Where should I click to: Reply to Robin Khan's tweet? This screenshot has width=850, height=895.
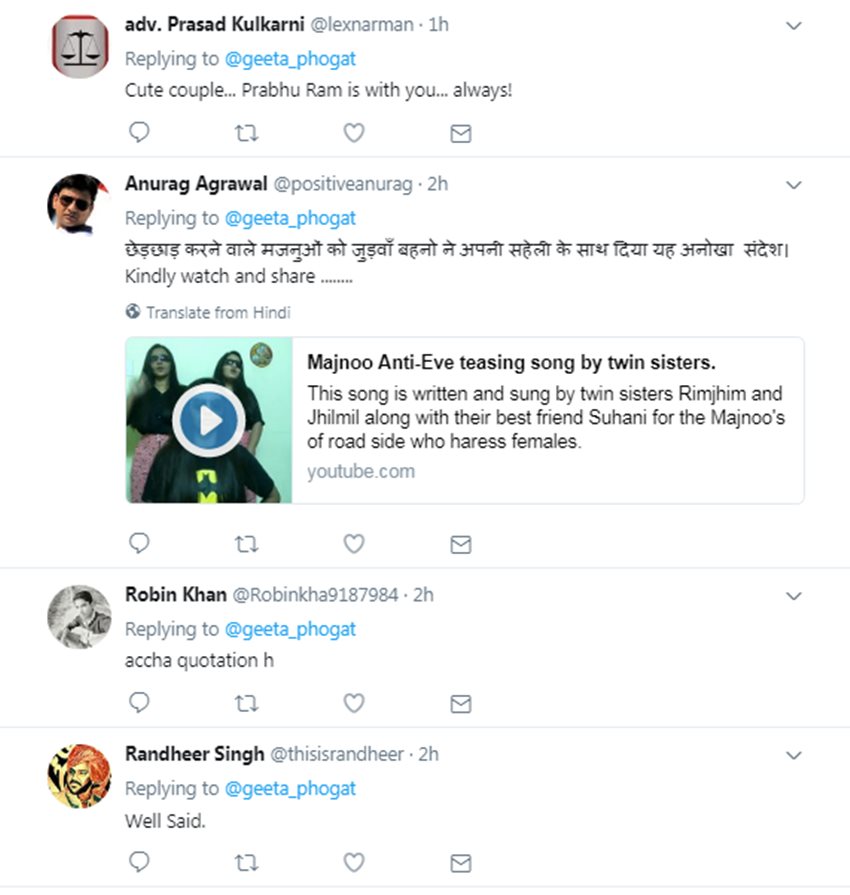point(140,703)
